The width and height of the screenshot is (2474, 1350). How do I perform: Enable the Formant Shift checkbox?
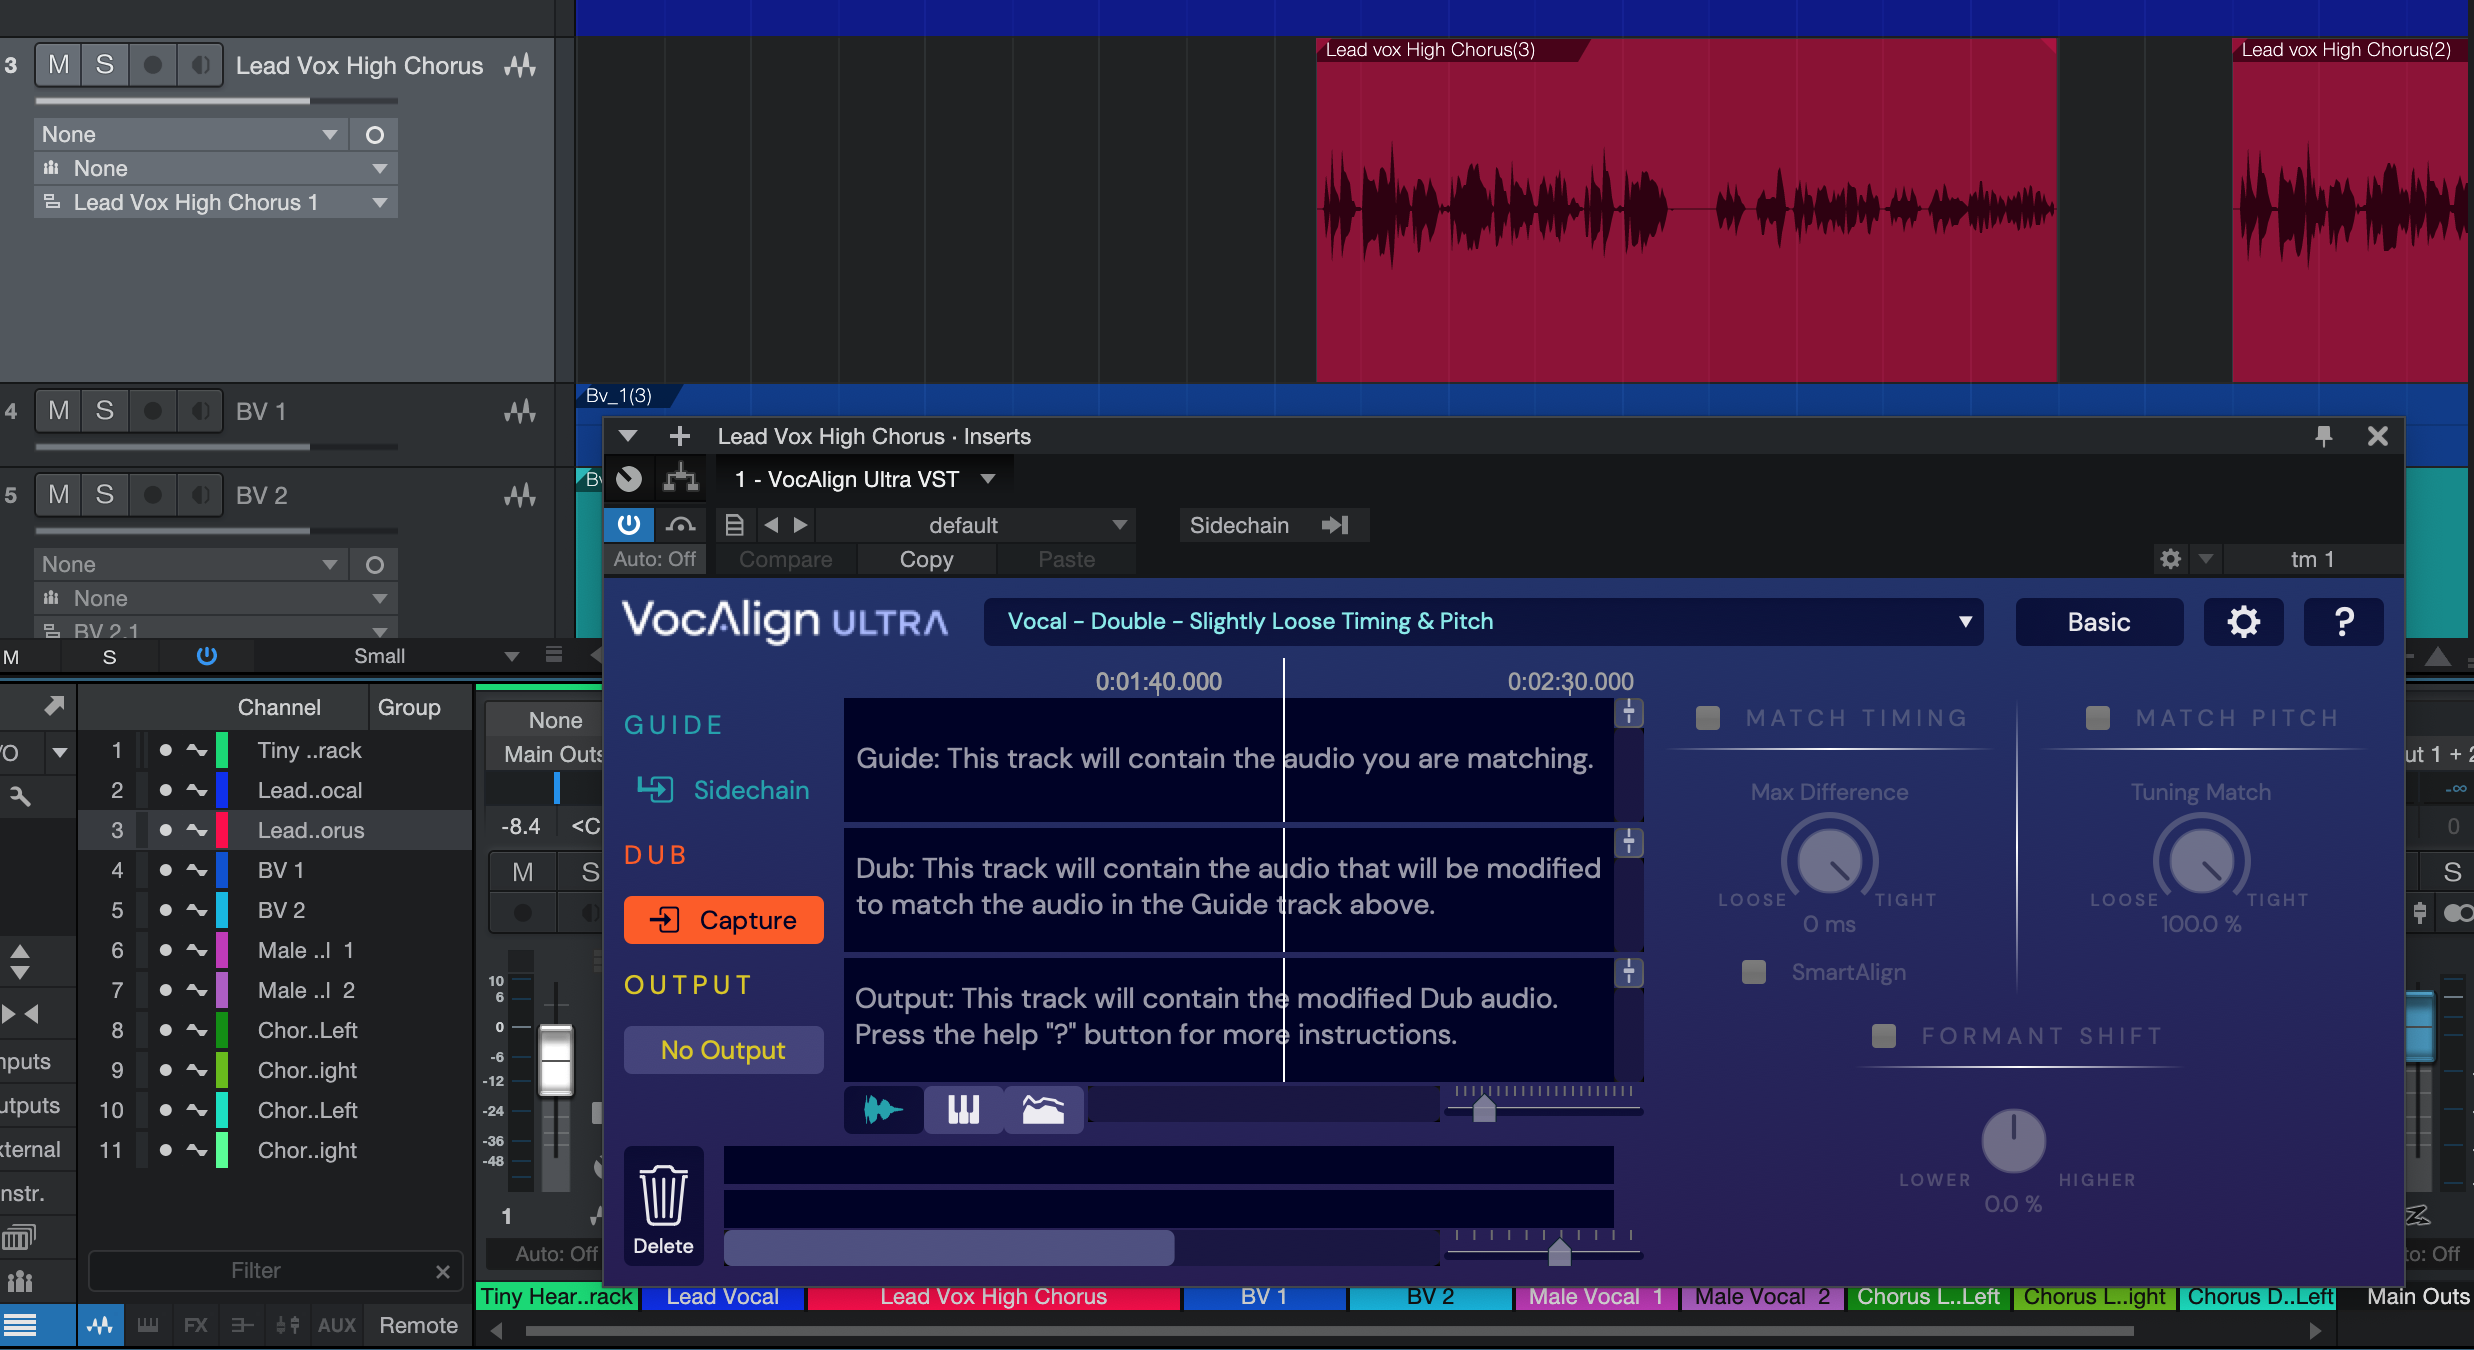click(x=1884, y=1036)
